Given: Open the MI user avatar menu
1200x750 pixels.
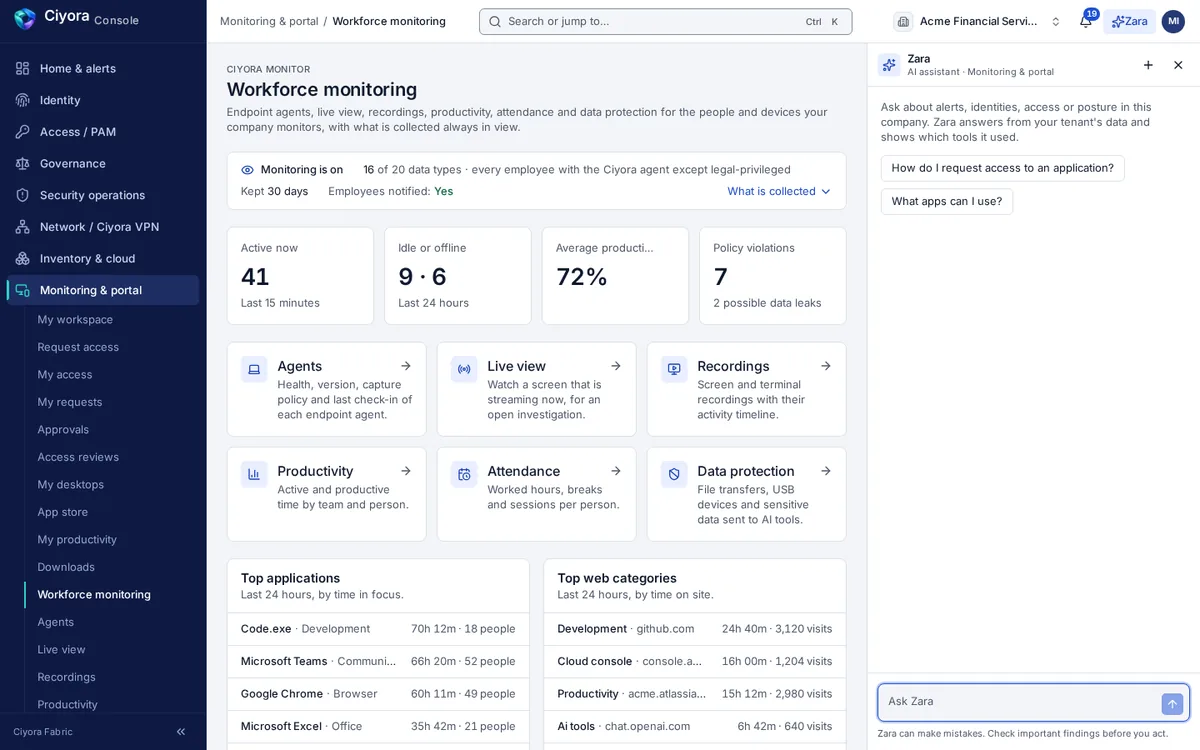Looking at the screenshot, I should 1173,21.
